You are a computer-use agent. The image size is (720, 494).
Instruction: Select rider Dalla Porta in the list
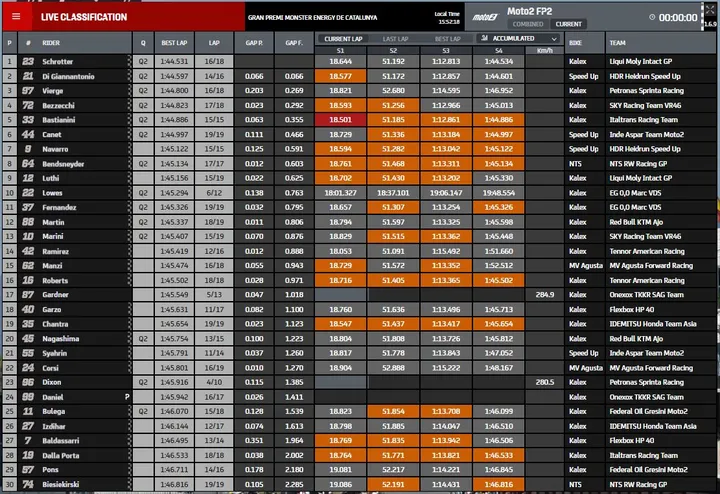pyautogui.click(x=61, y=455)
